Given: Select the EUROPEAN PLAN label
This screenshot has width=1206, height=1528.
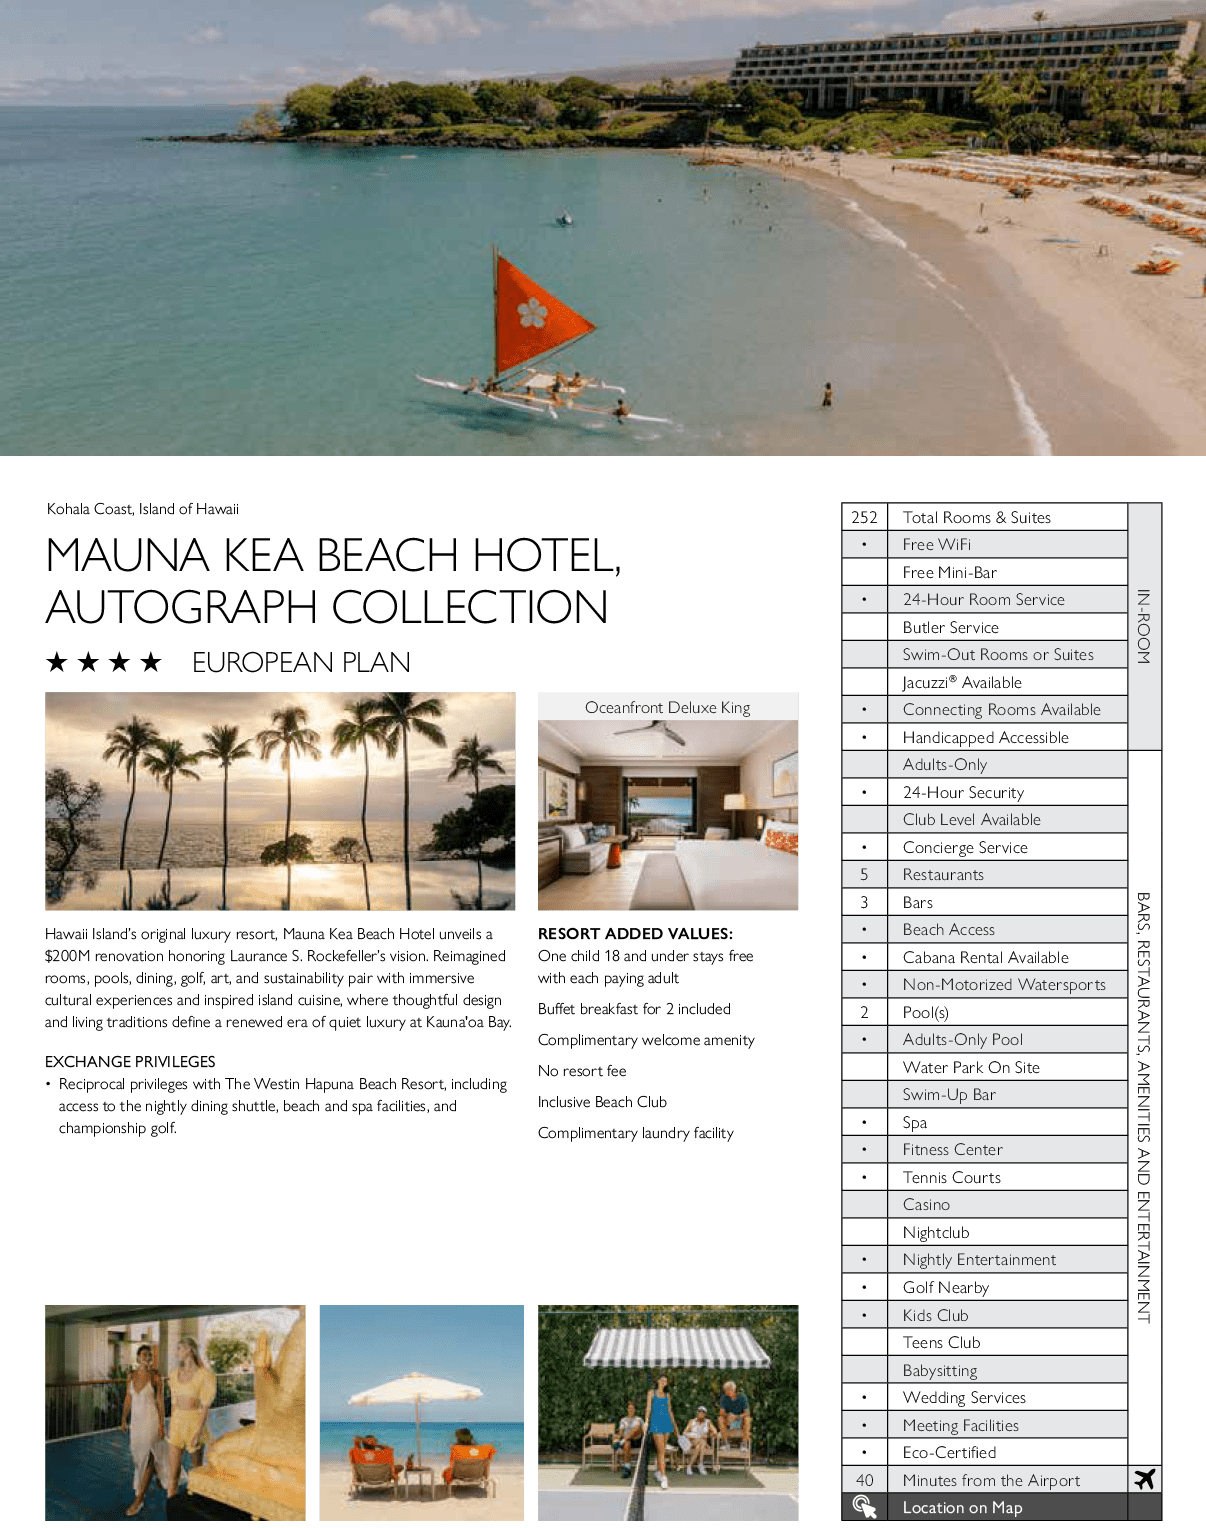Looking at the screenshot, I should (301, 663).
